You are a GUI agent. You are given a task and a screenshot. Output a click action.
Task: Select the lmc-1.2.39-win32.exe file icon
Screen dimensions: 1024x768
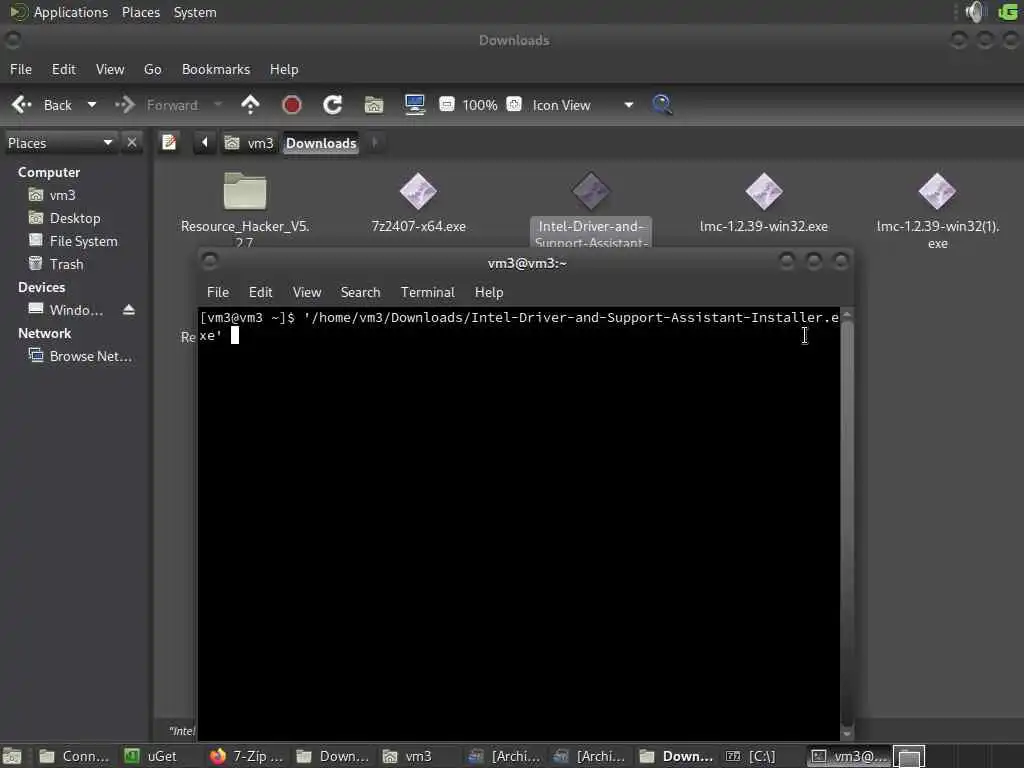point(763,191)
